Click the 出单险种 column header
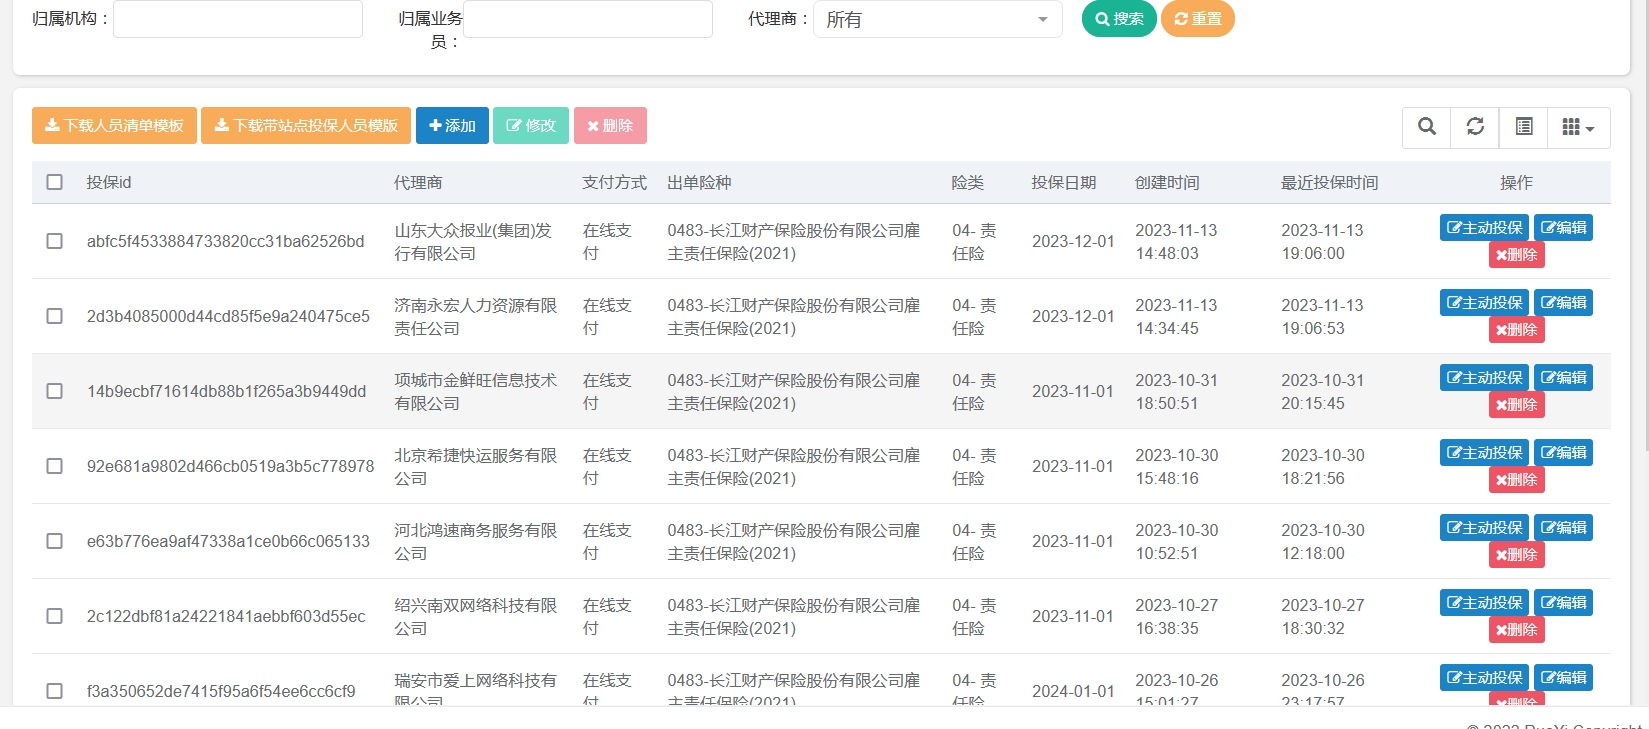The width and height of the screenshot is (1649, 729). [699, 182]
